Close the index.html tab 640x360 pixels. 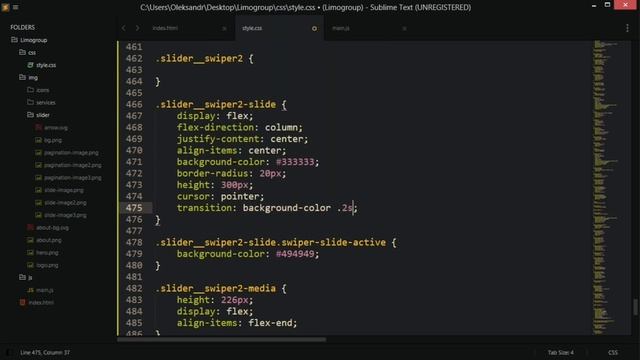coord(224,28)
